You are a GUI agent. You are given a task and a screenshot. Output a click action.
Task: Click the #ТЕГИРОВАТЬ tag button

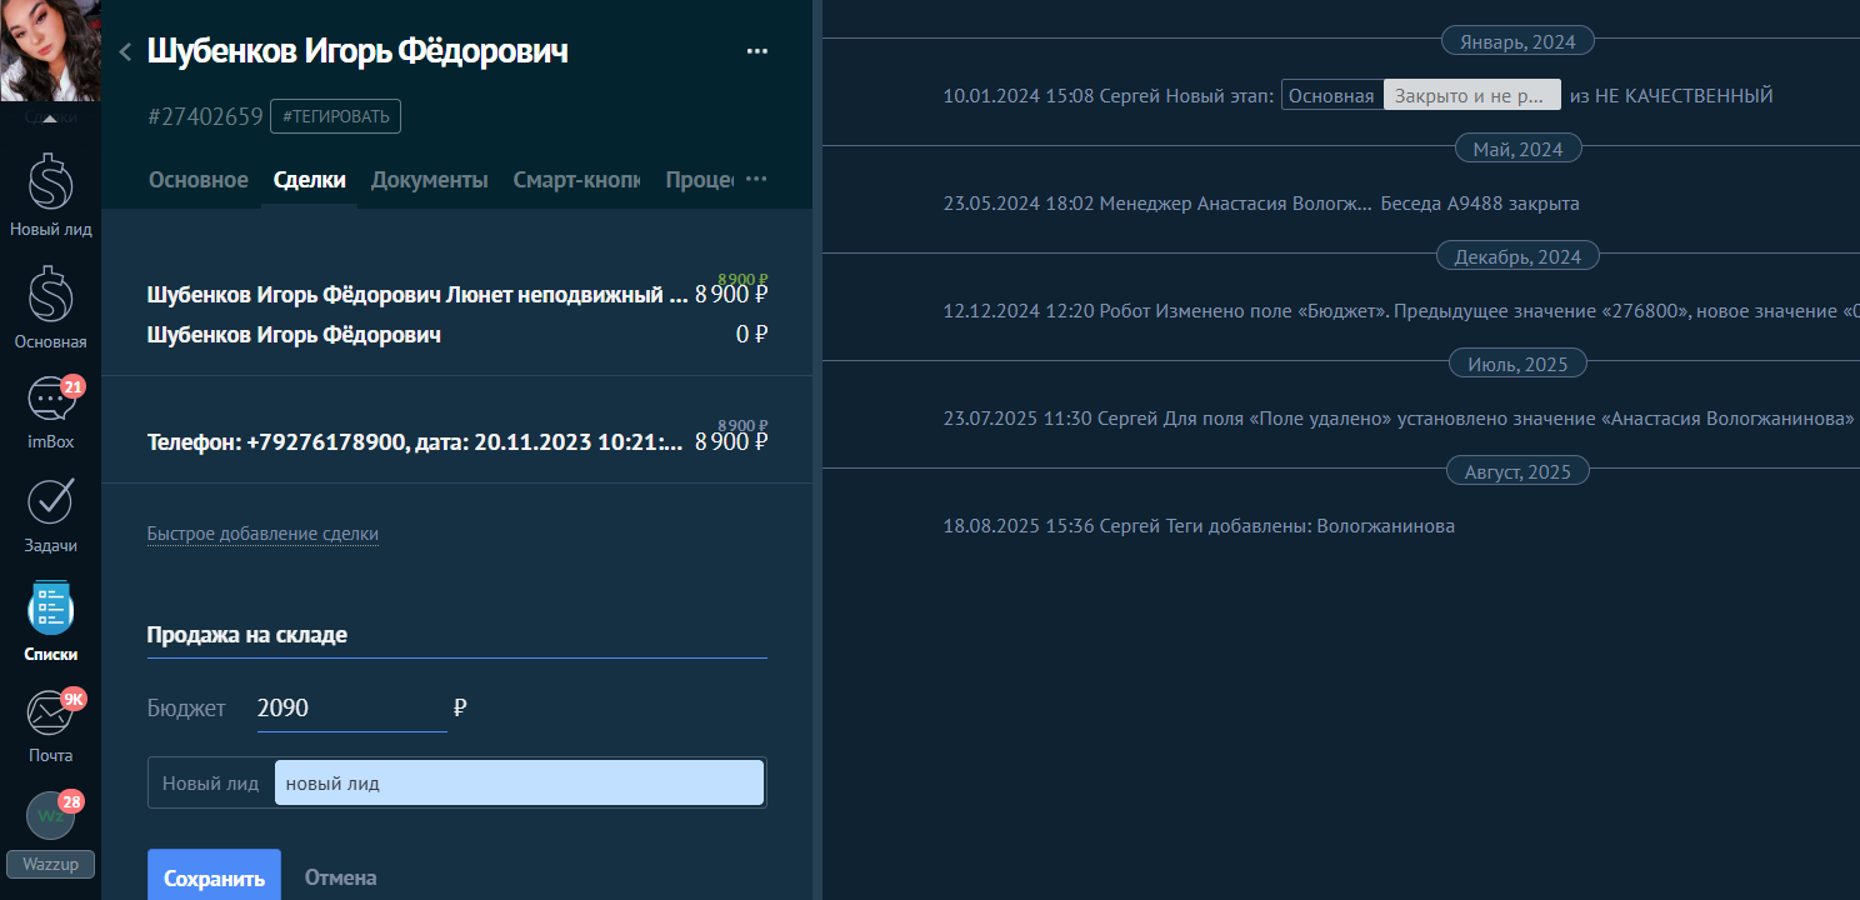(335, 116)
